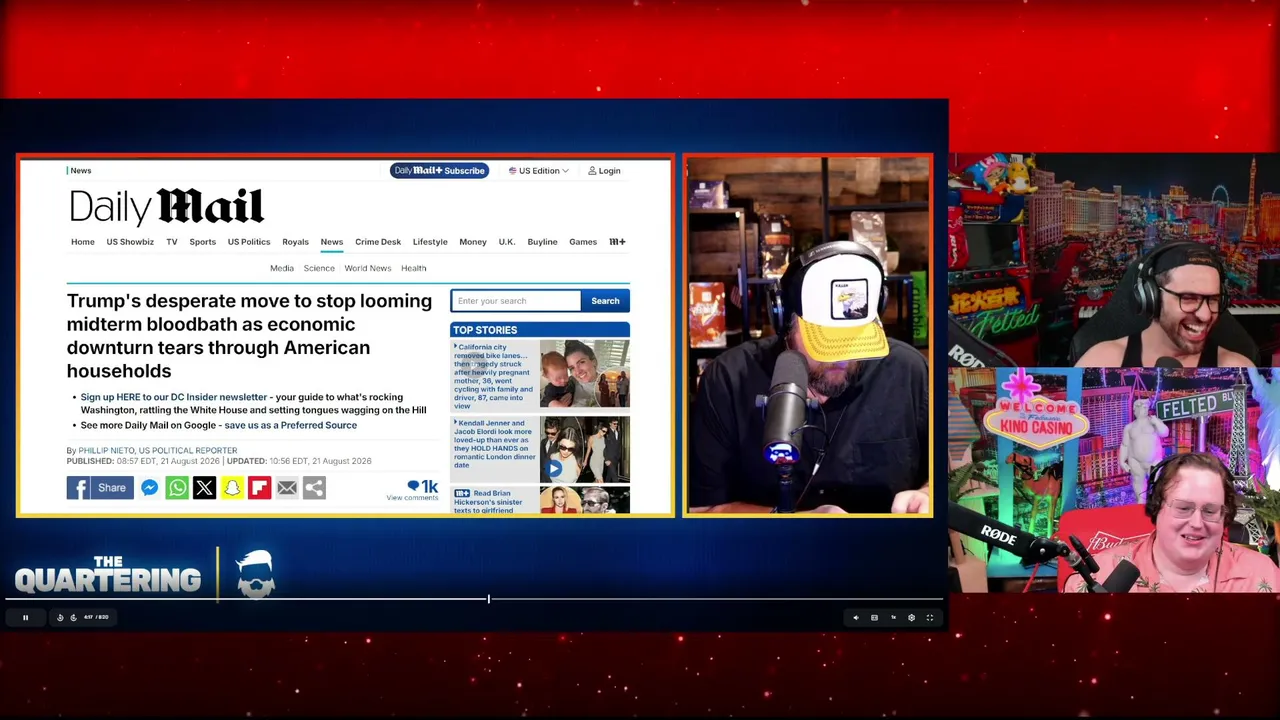
Task: Open the U.K. section
Action: tap(507, 242)
